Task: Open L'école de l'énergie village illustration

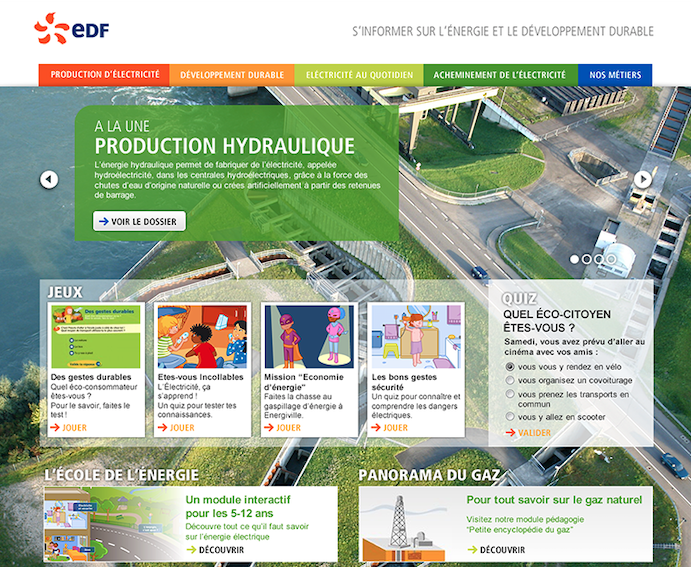Action: [112, 524]
